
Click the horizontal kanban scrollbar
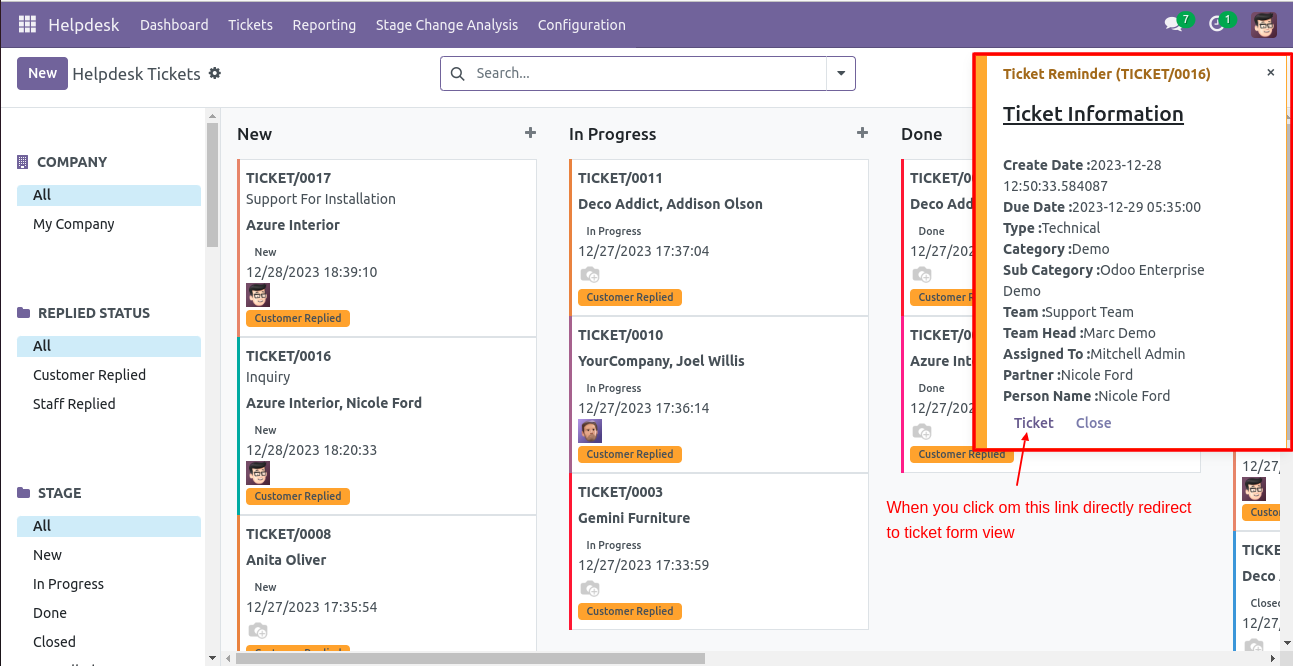[470, 658]
